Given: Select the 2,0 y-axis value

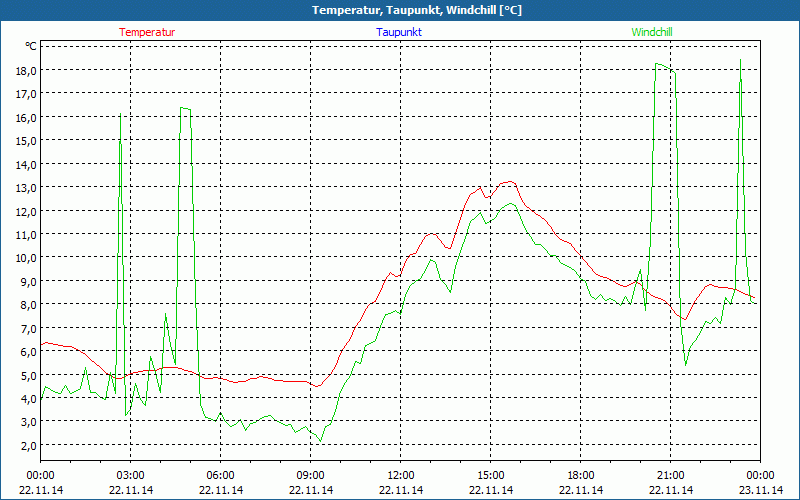Looking at the screenshot, I should point(28,445).
